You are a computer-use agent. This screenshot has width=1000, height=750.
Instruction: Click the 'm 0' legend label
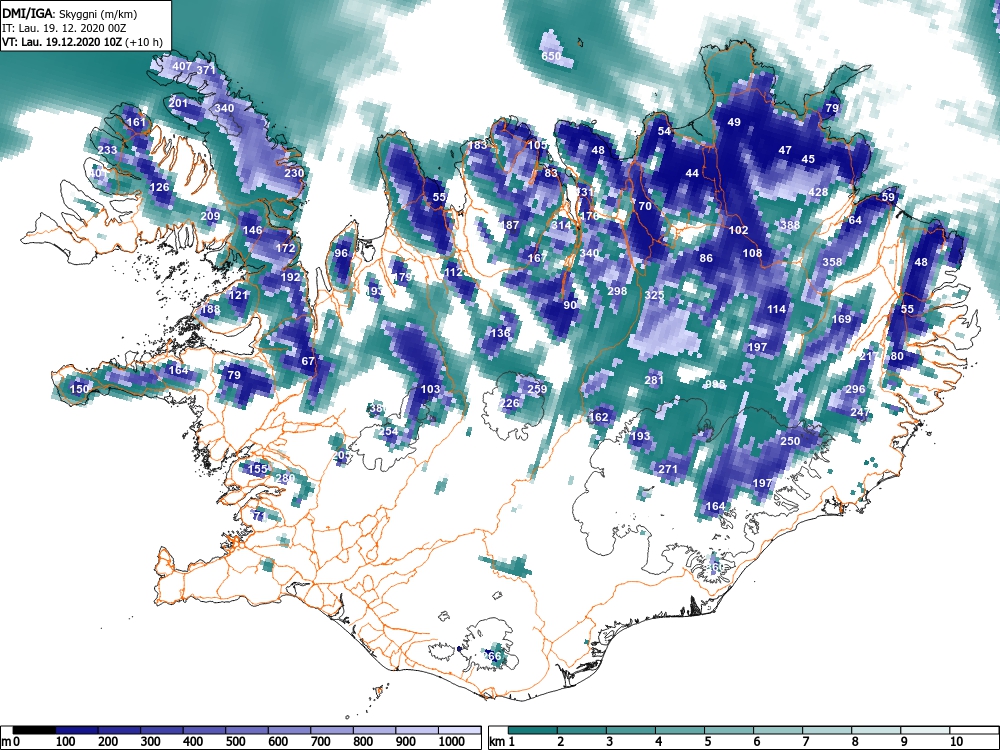(11, 742)
